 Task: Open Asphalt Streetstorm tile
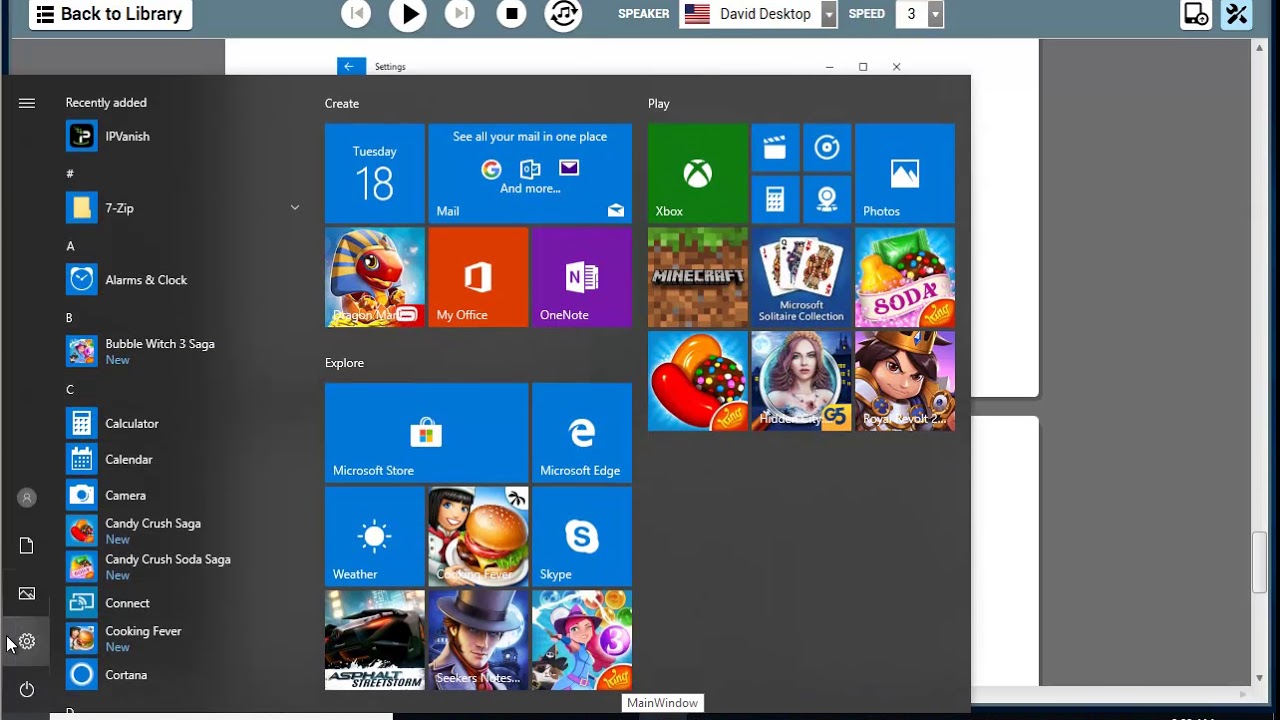tap(375, 640)
